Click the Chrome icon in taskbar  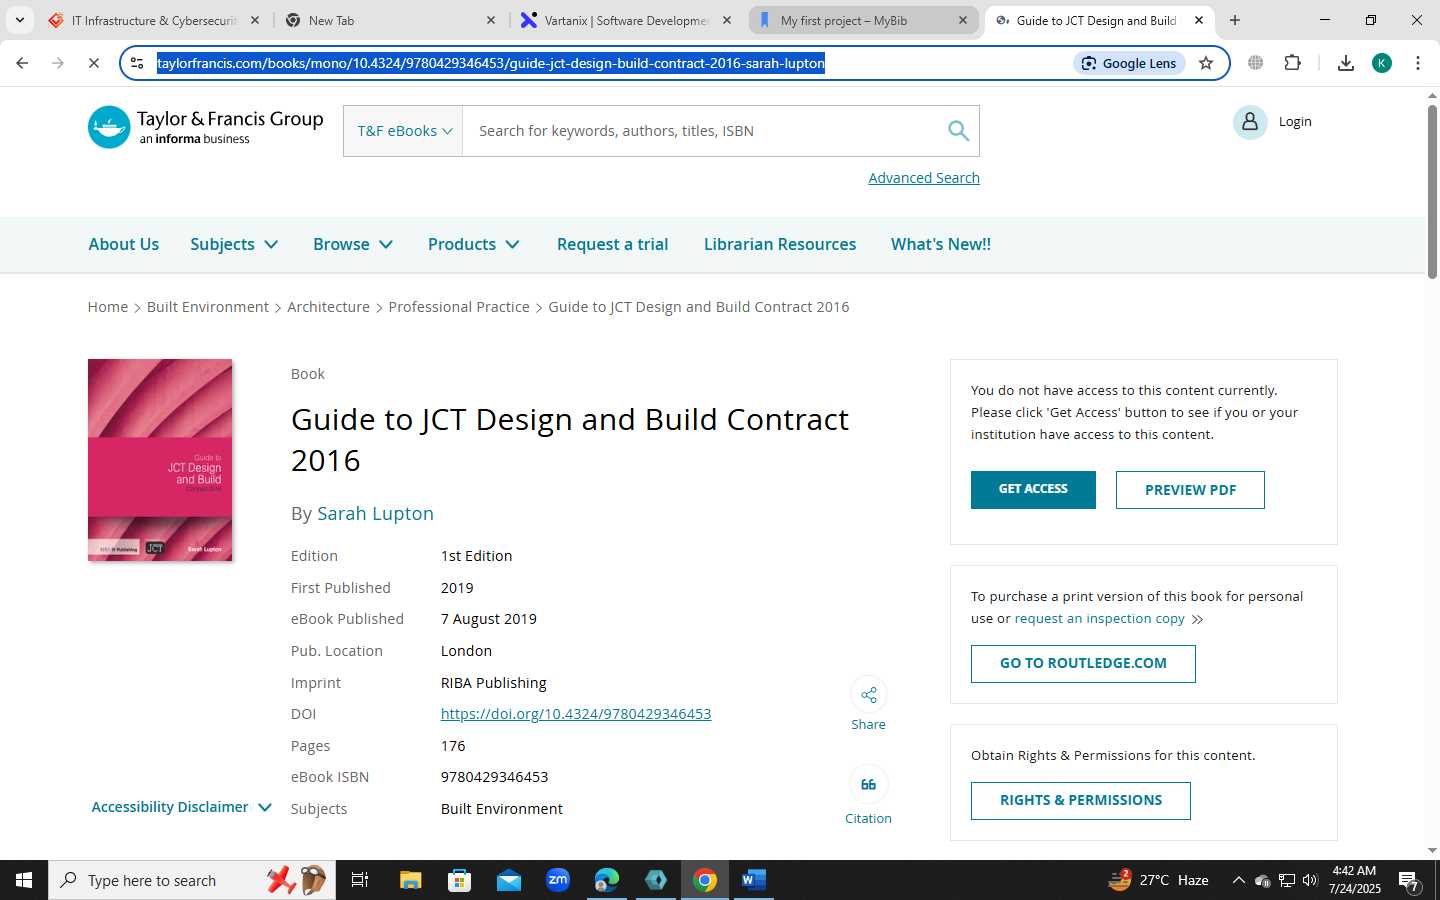click(x=705, y=880)
